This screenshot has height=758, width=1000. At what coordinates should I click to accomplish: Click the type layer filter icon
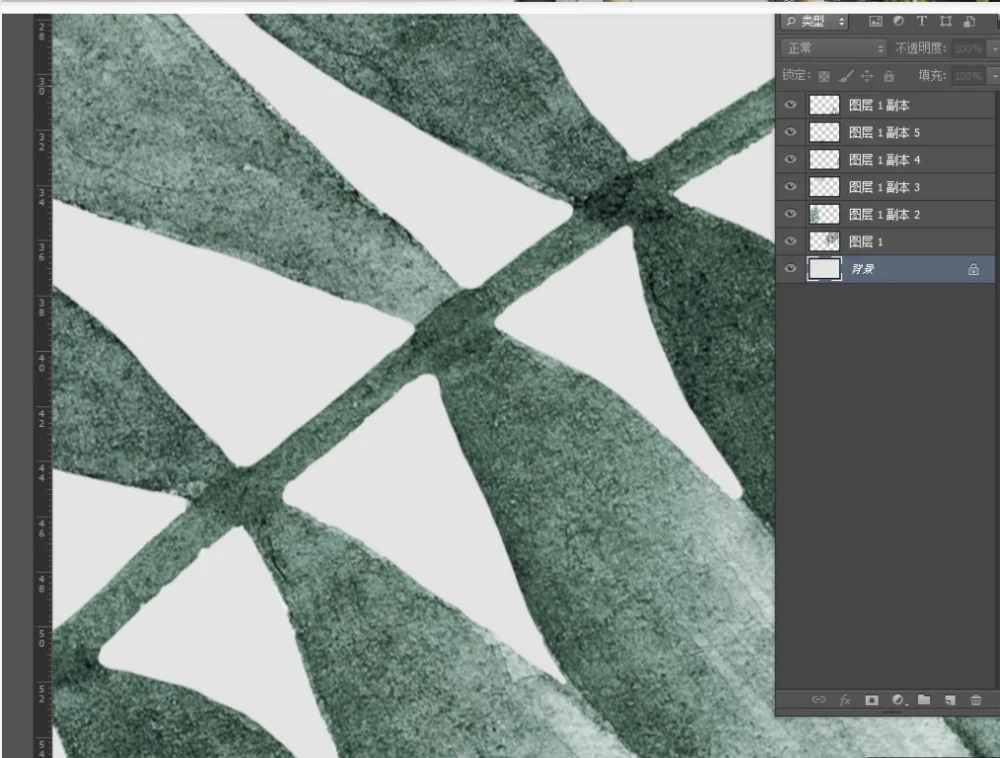(x=922, y=21)
